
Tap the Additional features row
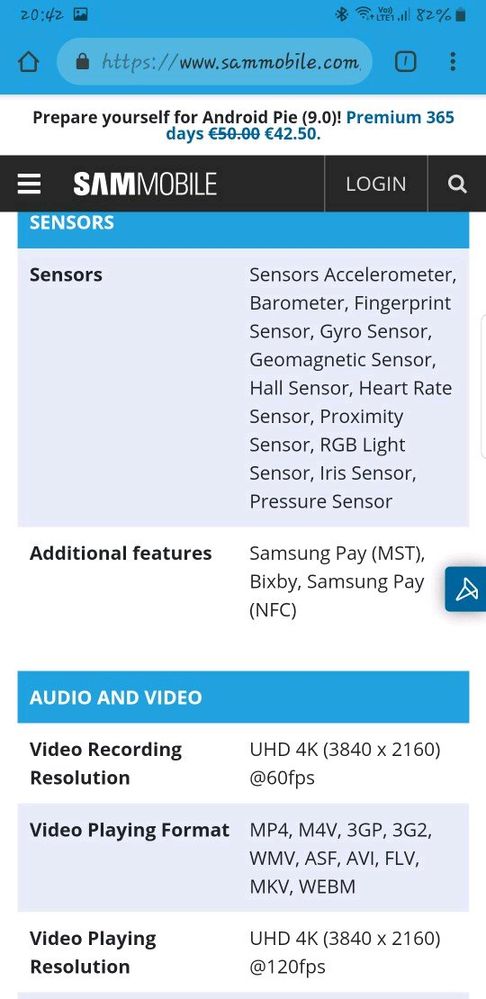[x=243, y=582]
